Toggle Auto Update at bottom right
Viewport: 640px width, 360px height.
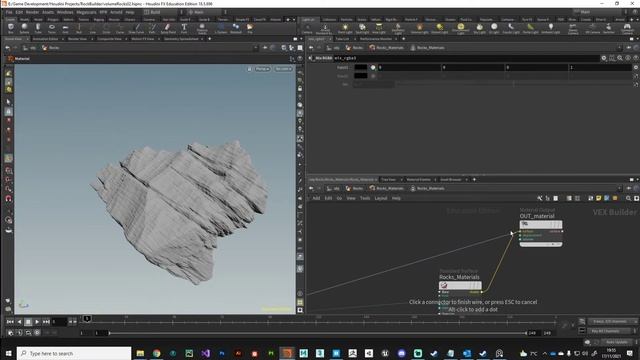[x=616, y=342]
